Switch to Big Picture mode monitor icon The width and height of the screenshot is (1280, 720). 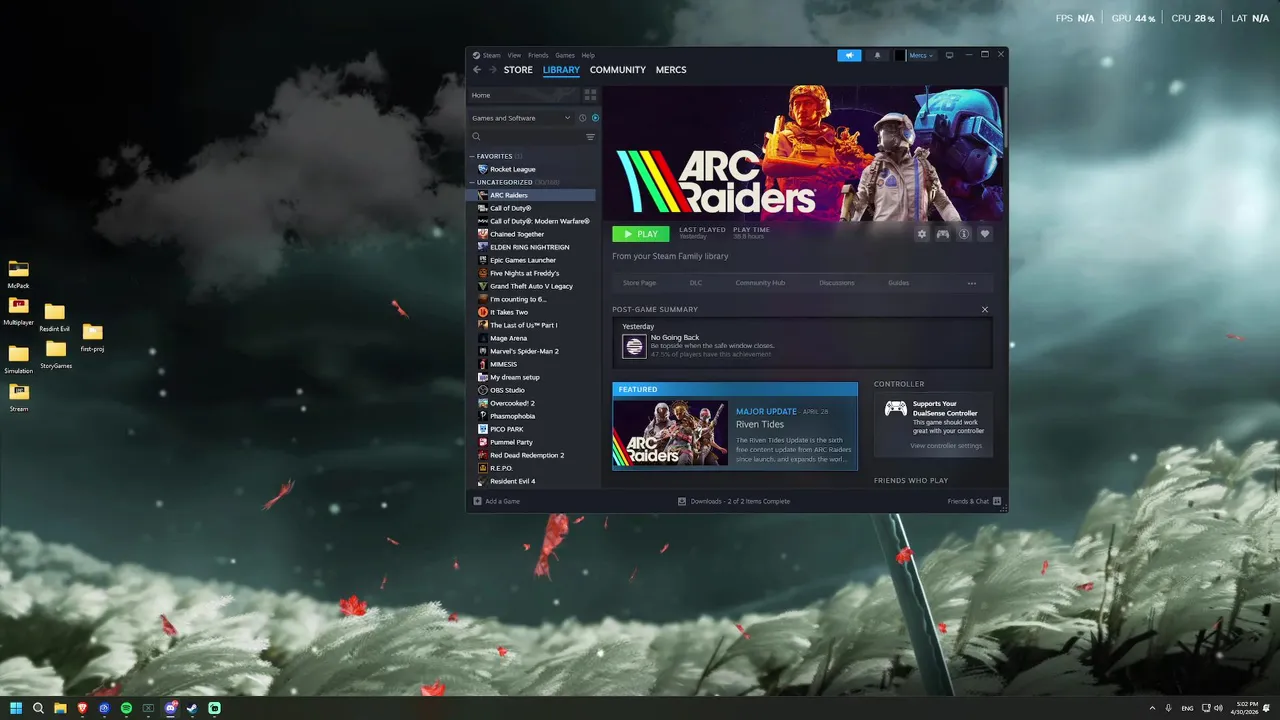click(949, 55)
